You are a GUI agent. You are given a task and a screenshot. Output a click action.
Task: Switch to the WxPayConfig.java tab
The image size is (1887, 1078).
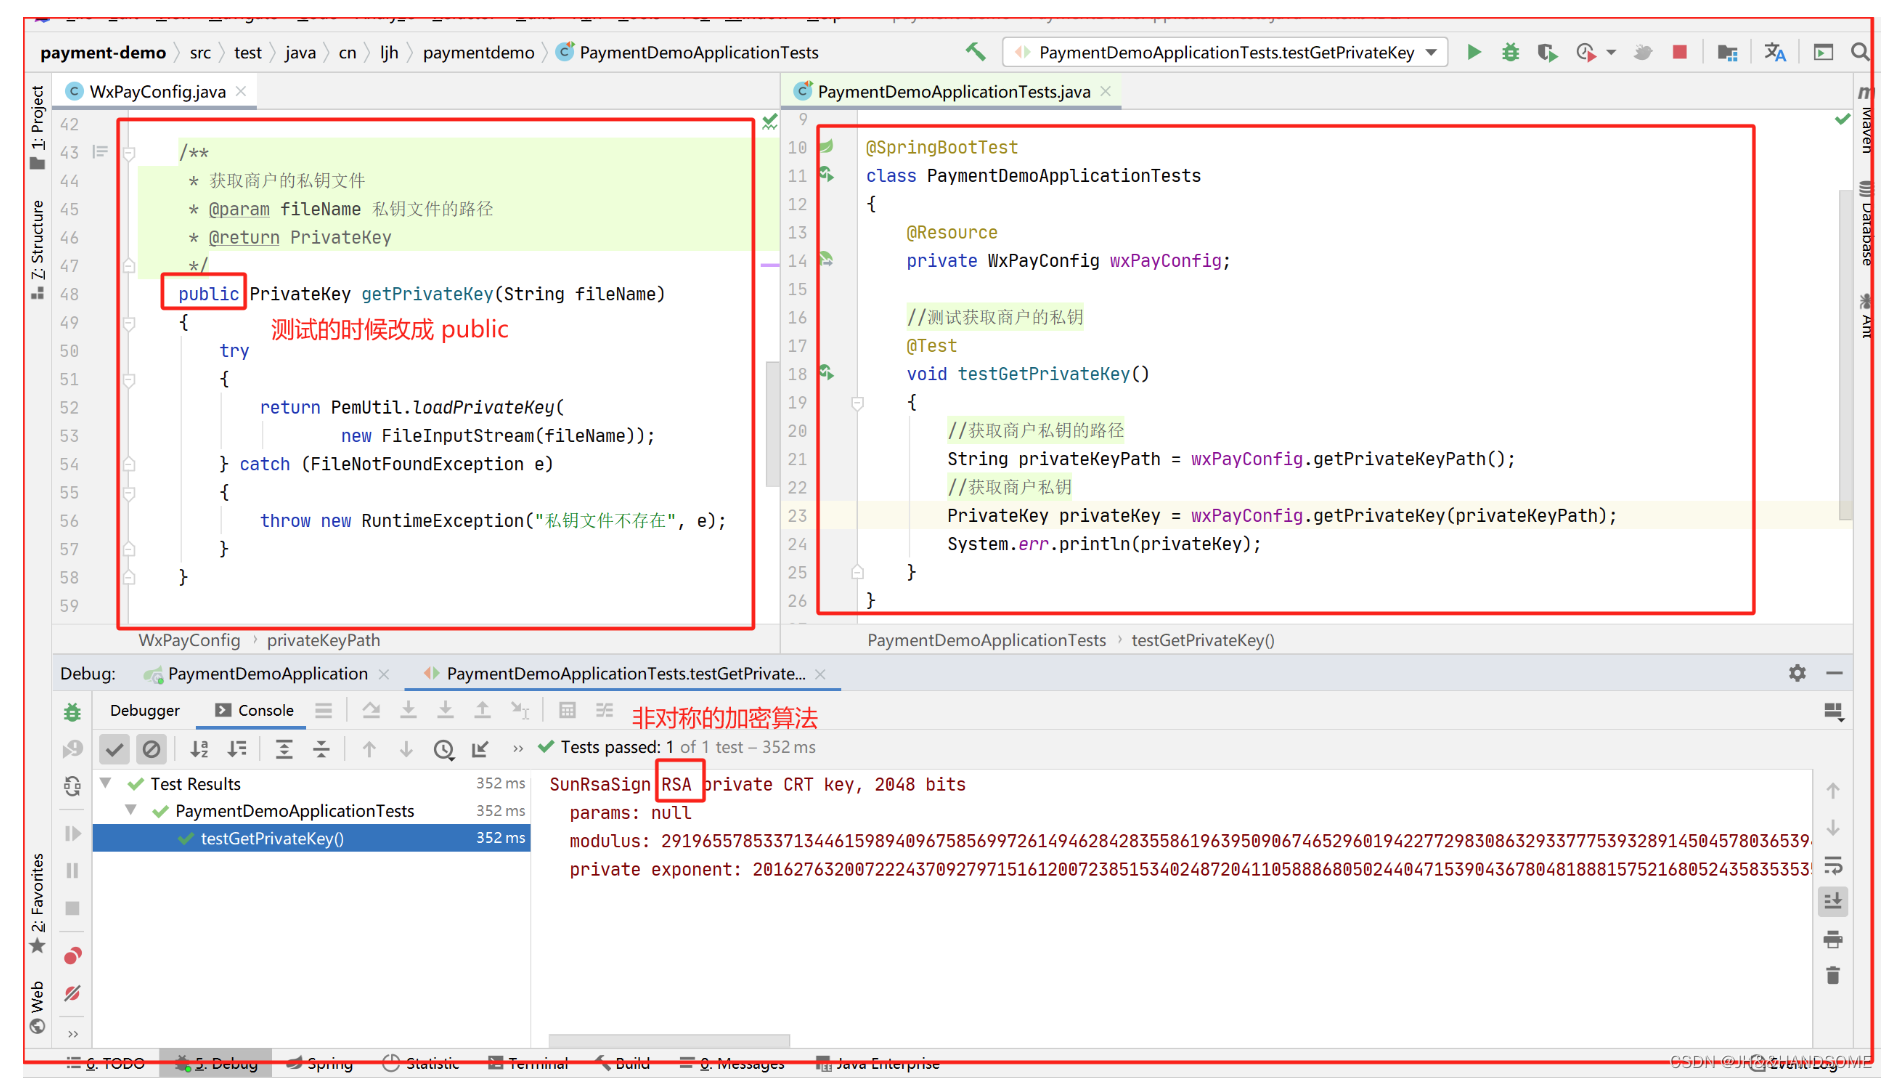coord(156,91)
